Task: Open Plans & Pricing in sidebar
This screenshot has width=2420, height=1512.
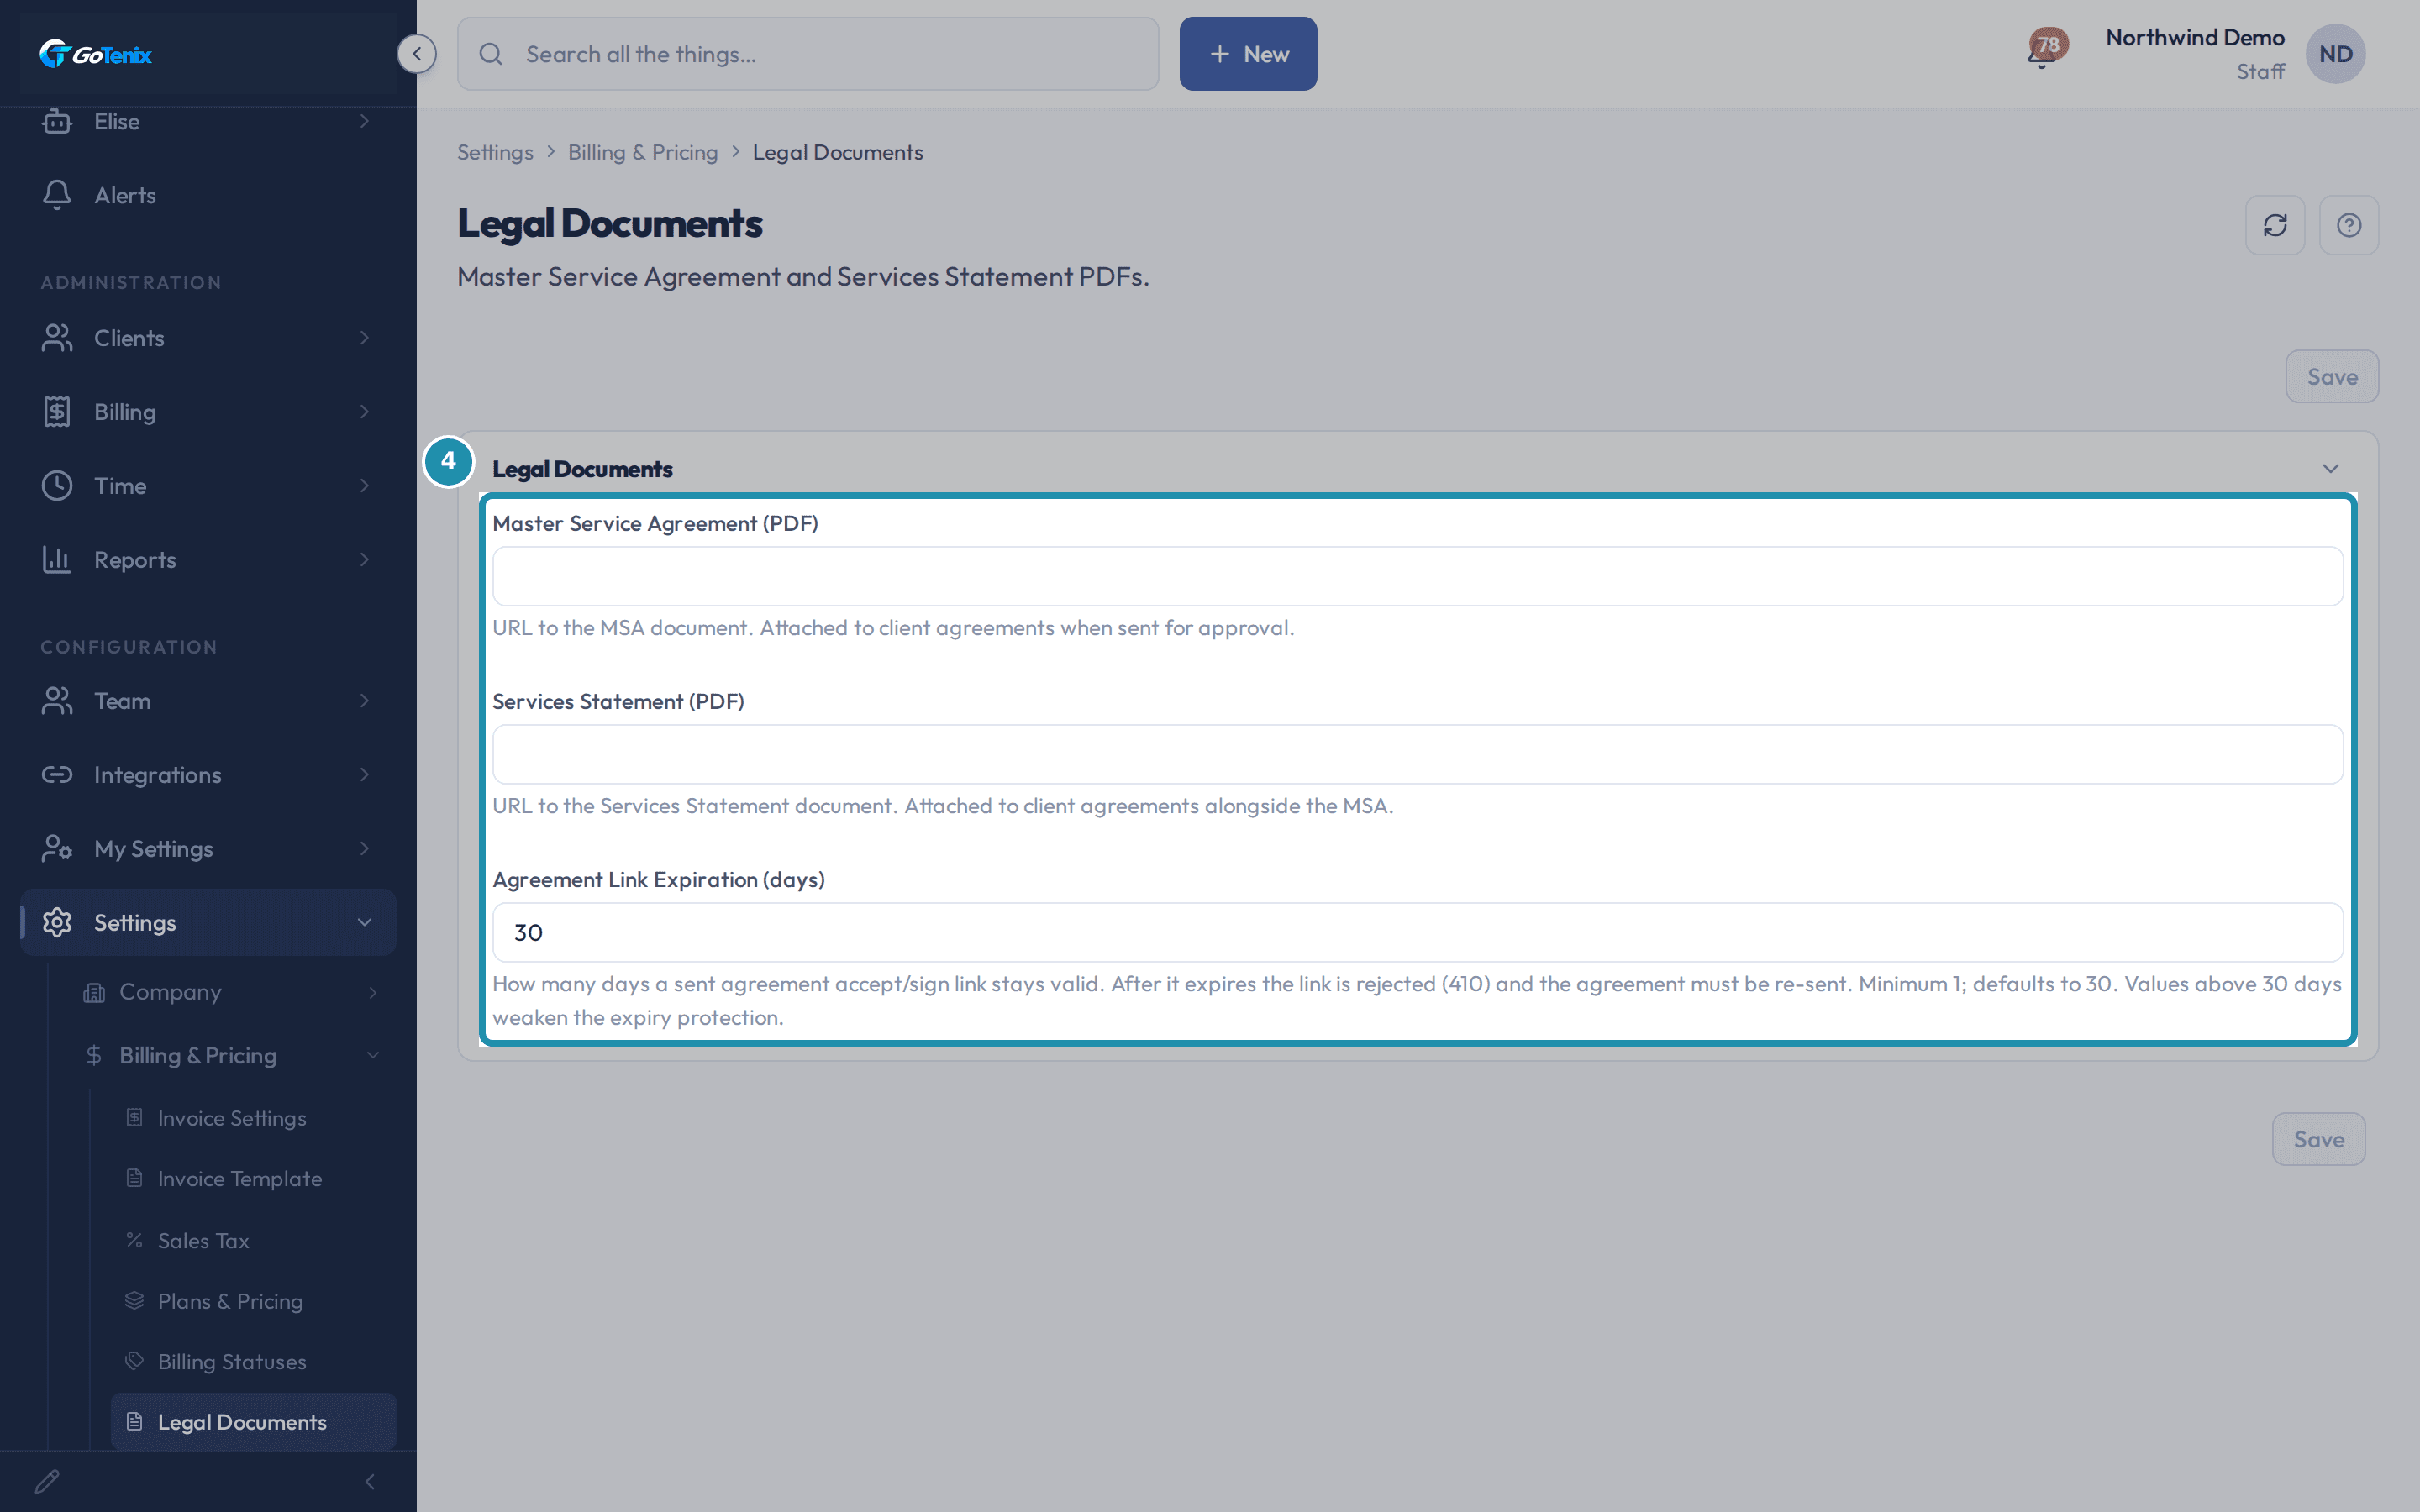Action: pyautogui.click(x=254, y=1301)
